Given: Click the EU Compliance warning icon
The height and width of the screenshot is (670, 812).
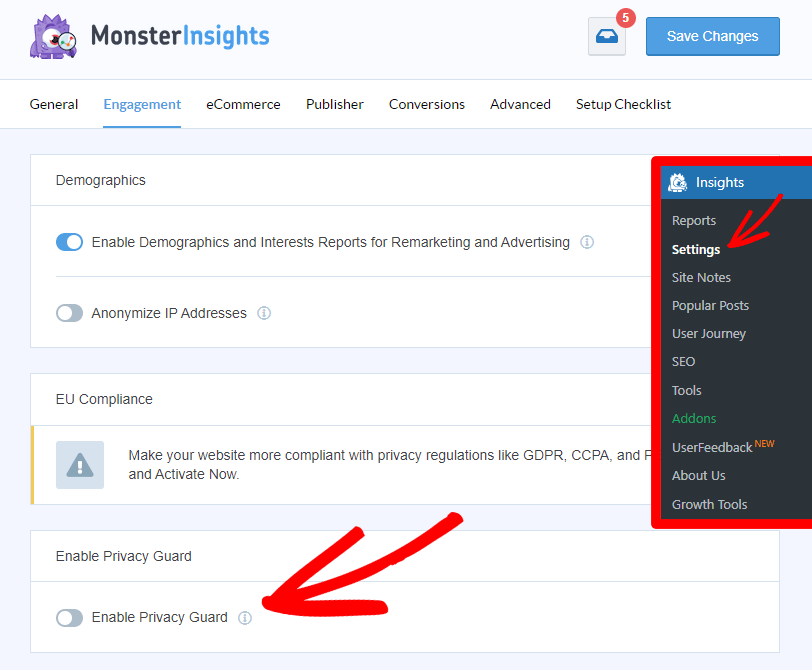Looking at the screenshot, I should 79,464.
